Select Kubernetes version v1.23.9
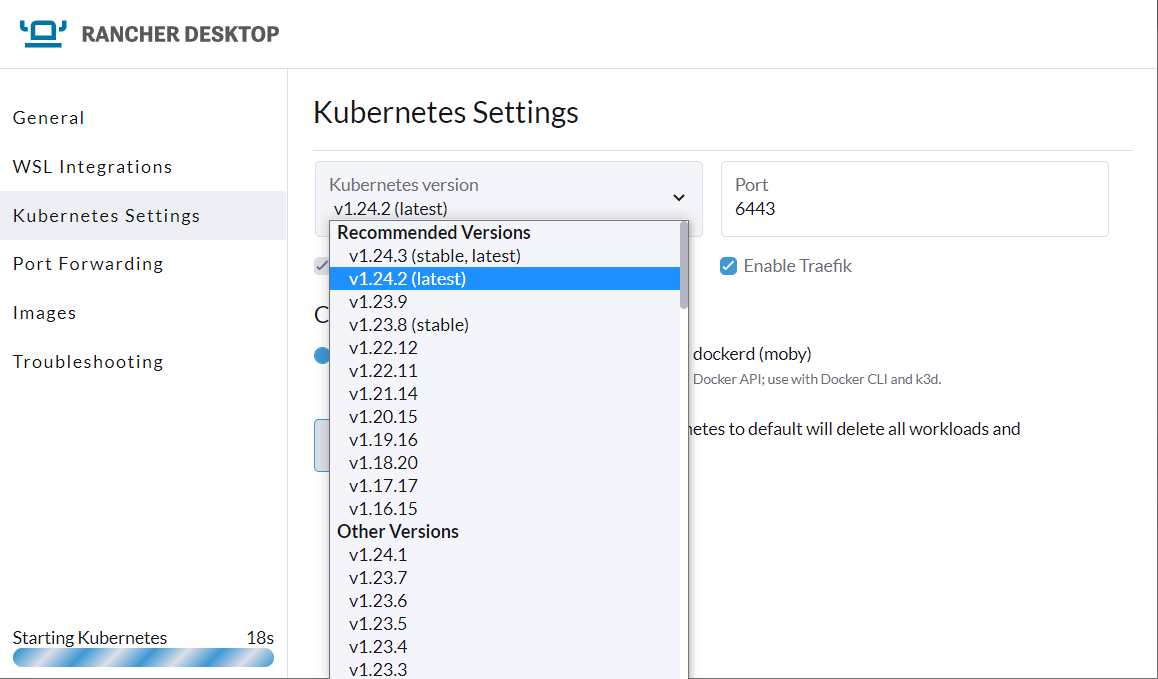The height and width of the screenshot is (679, 1158). (x=504, y=301)
